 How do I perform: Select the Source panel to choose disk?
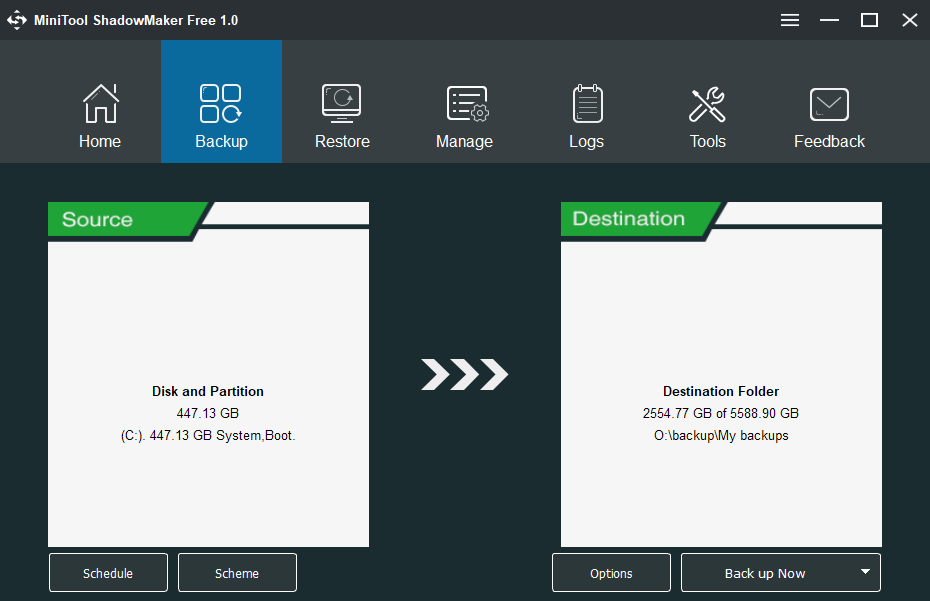[x=208, y=390]
